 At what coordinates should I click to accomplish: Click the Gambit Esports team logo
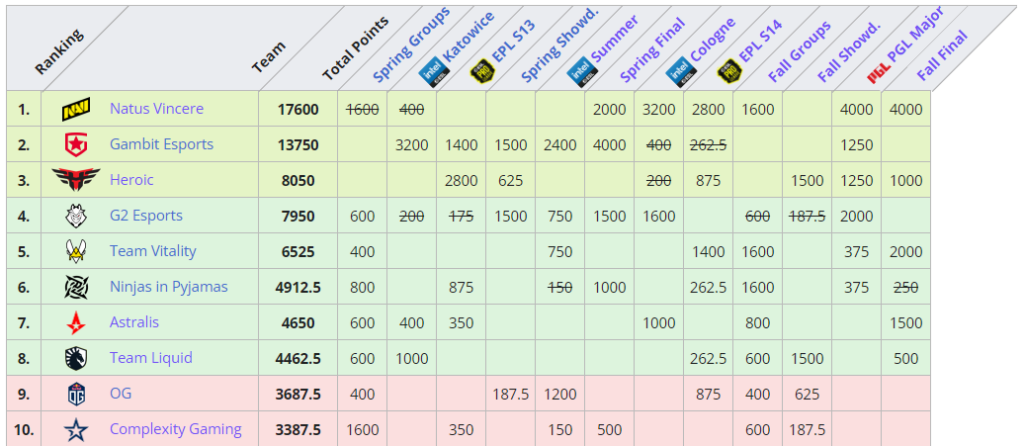coord(76,144)
